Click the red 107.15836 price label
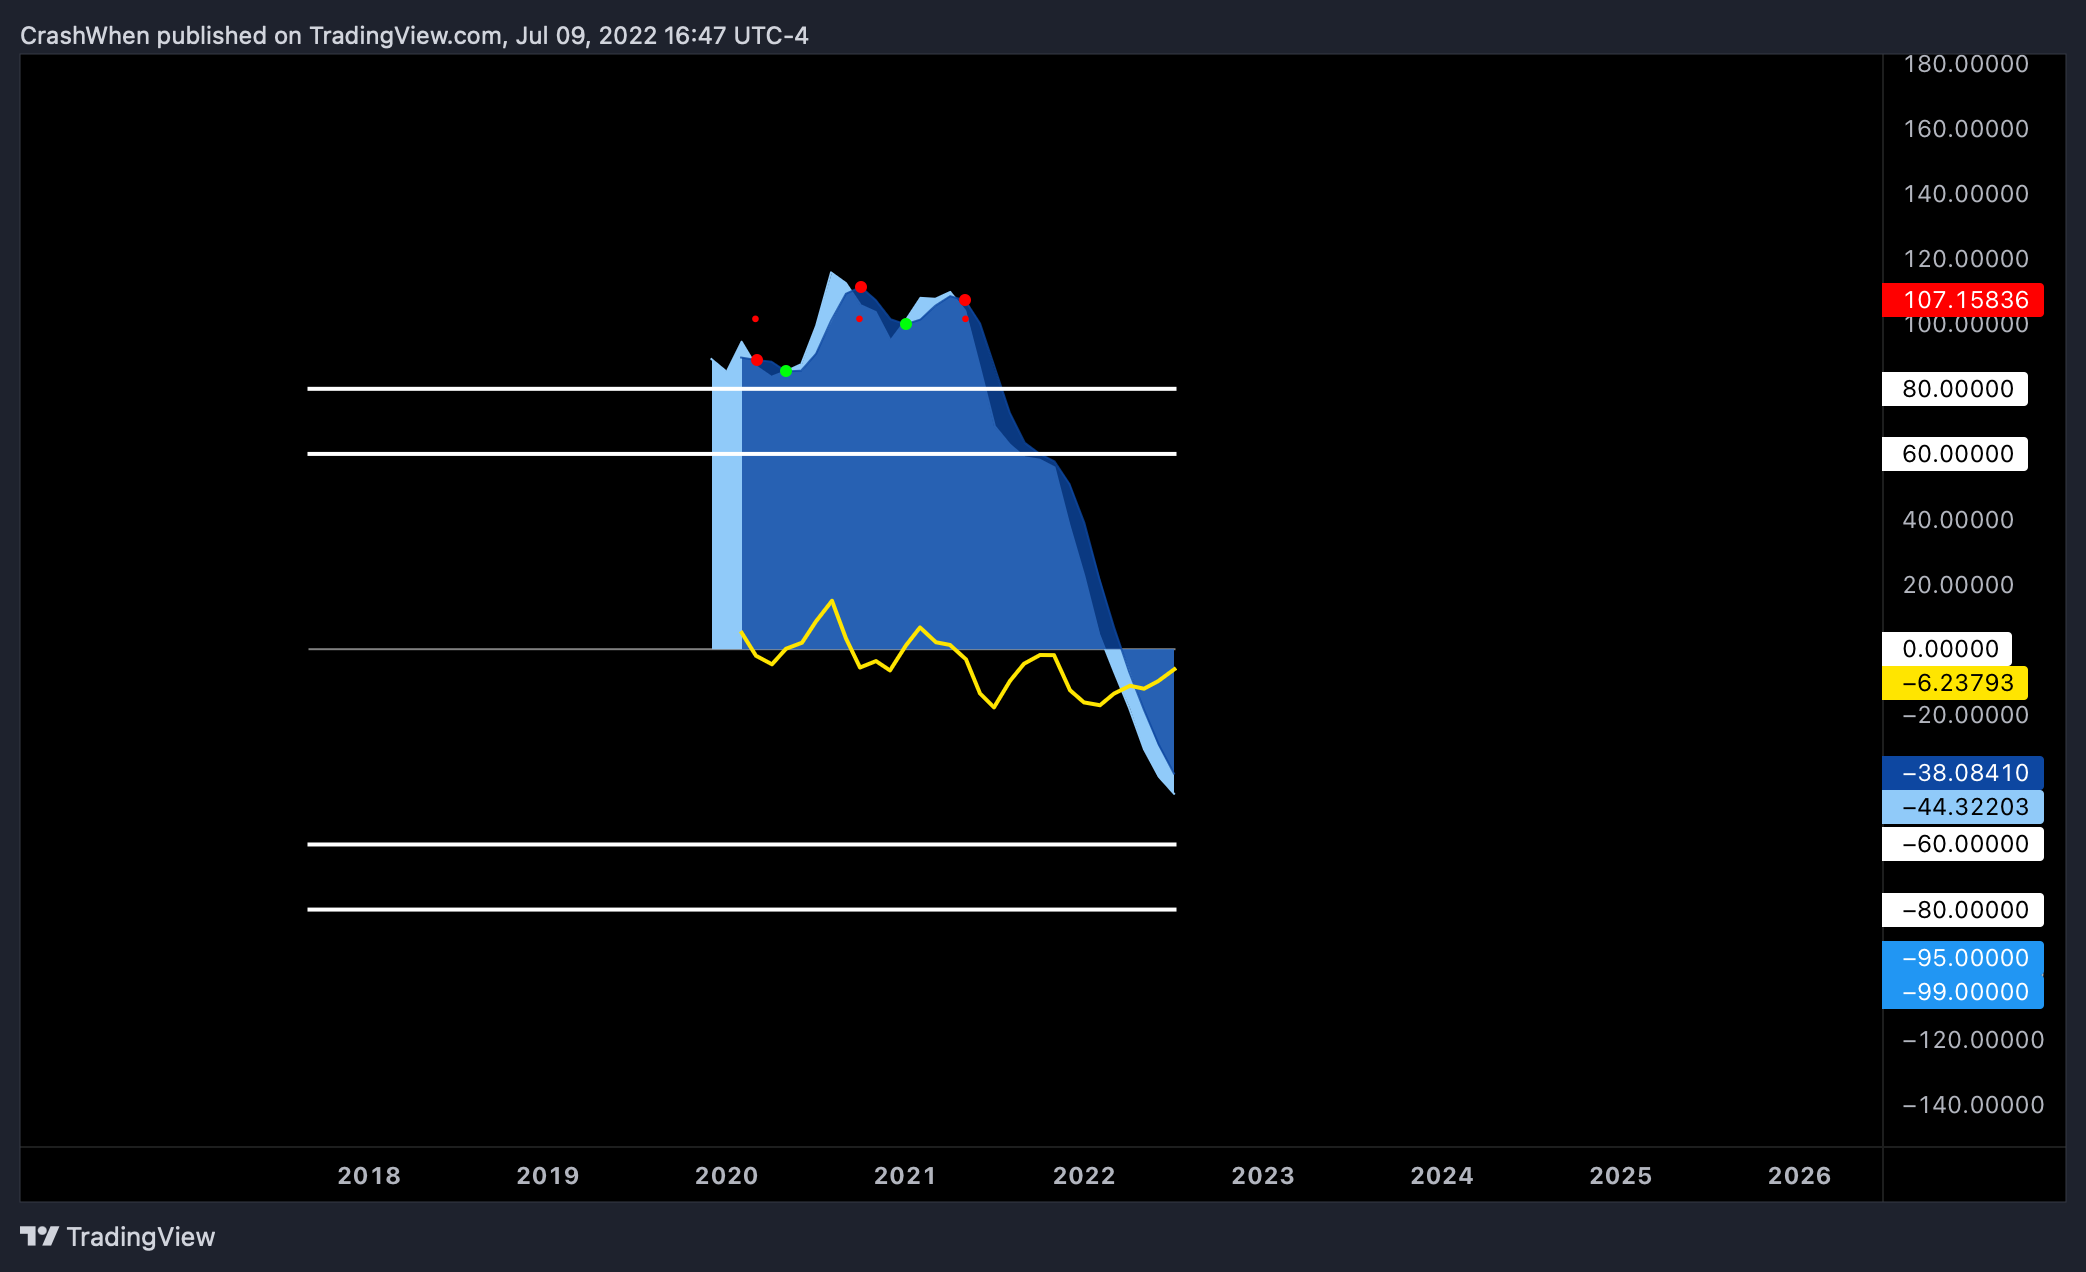Image resolution: width=2086 pixels, height=1272 pixels. (1963, 300)
